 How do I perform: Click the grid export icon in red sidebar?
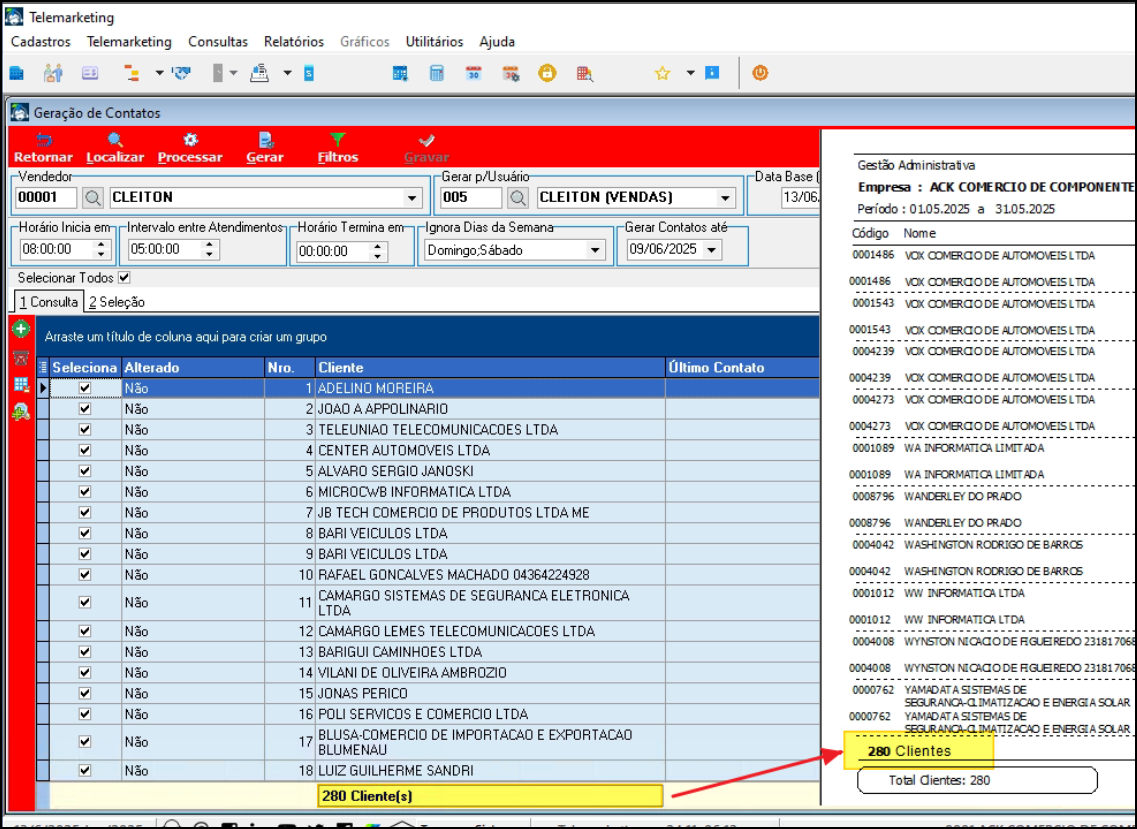point(21,384)
